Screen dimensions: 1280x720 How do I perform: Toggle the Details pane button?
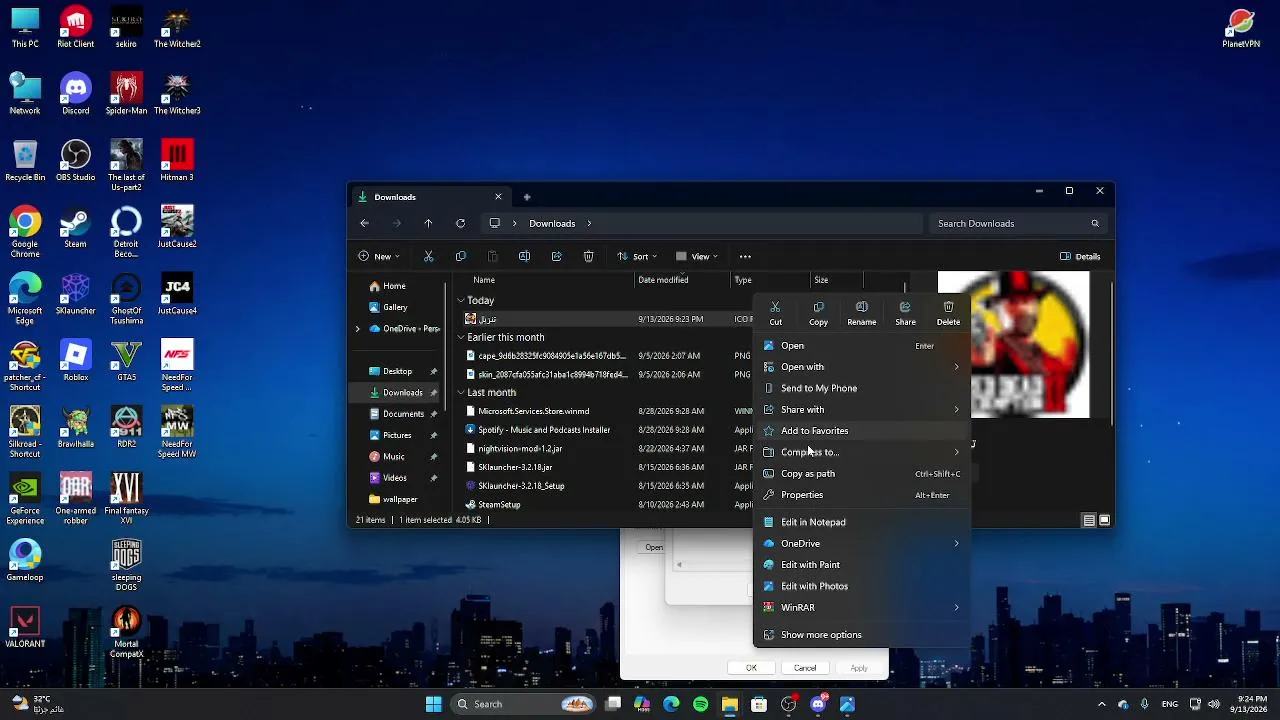(1080, 256)
